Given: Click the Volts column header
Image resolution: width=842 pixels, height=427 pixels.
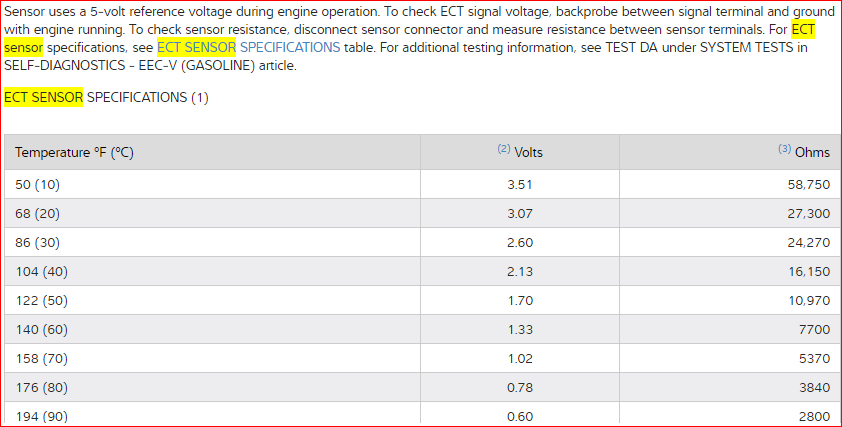Looking at the screenshot, I should pyautogui.click(x=528, y=152).
